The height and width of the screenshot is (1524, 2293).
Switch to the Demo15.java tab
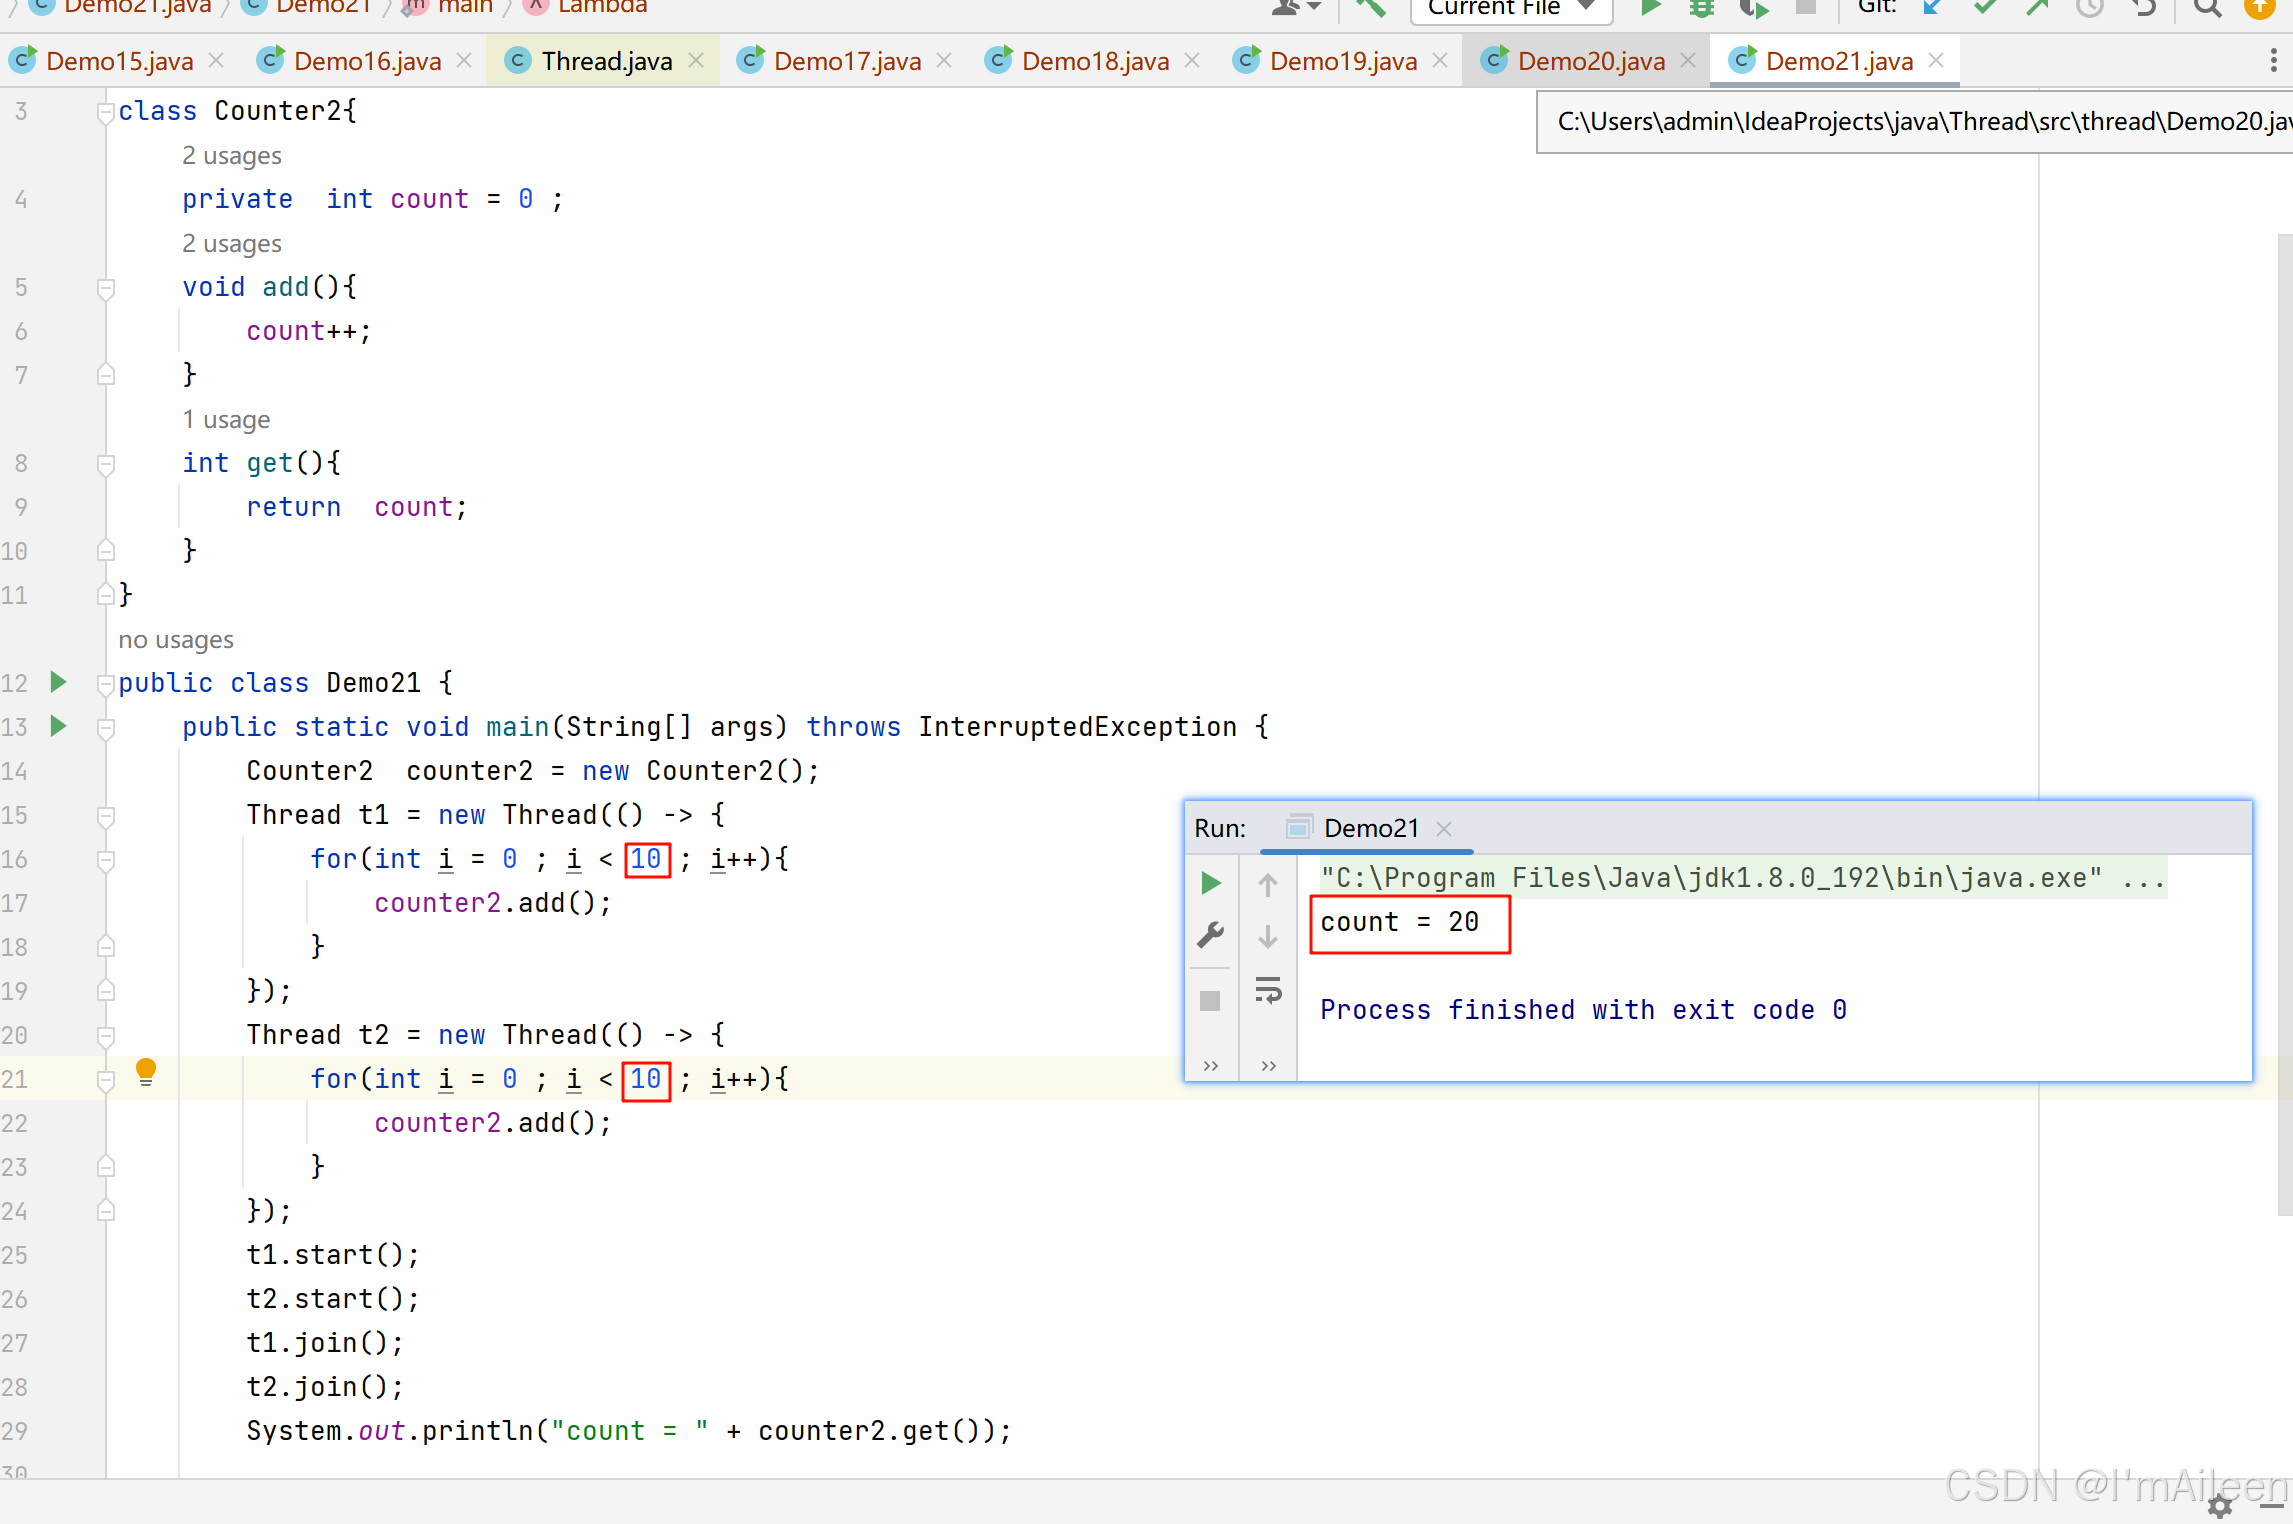[119, 61]
